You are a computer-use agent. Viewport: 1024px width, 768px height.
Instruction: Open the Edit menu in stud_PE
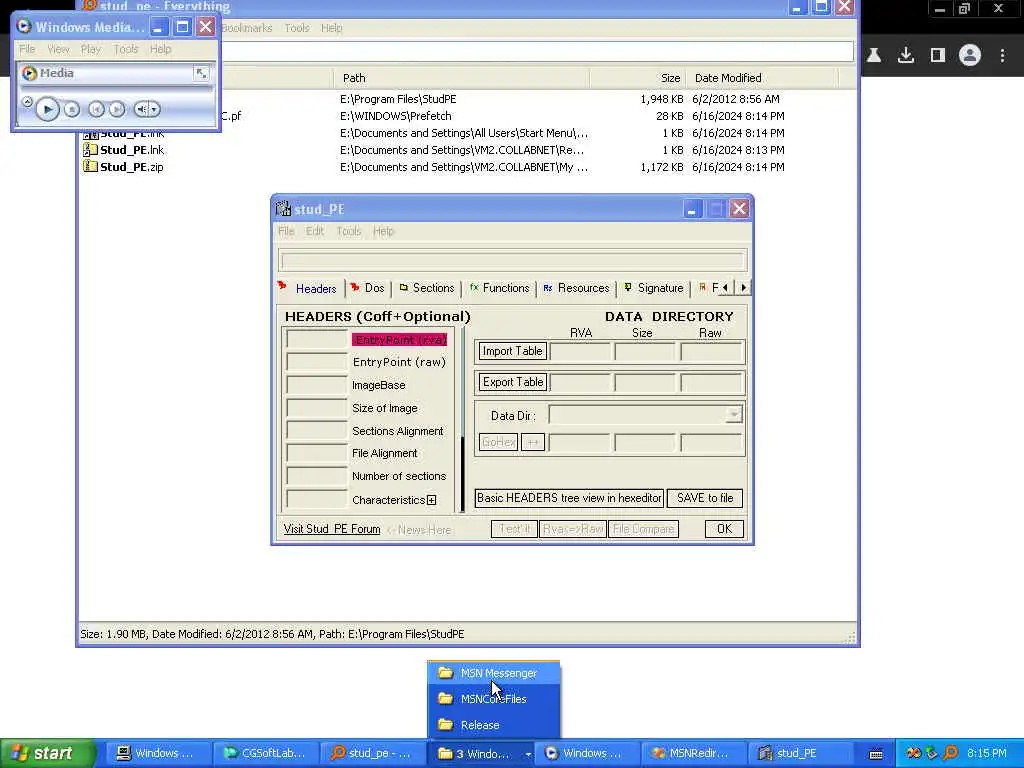click(x=315, y=231)
